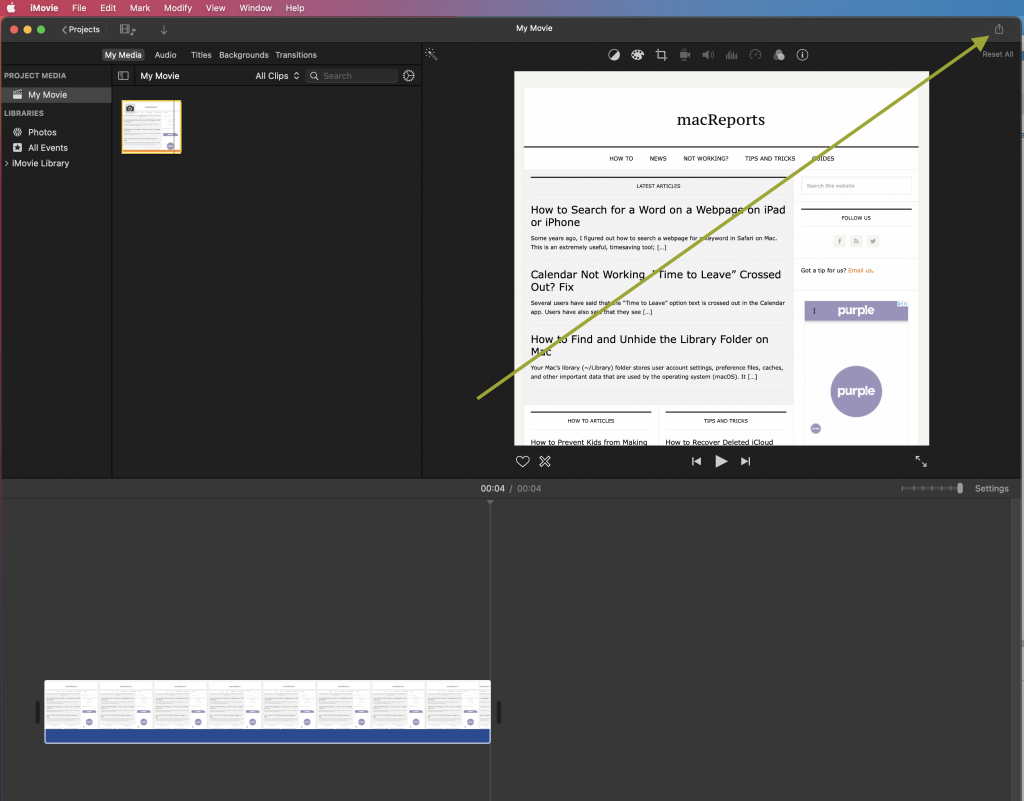Select the screenshot clip thumbnail in browser
Image resolution: width=1024 pixels, height=801 pixels.
point(152,127)
